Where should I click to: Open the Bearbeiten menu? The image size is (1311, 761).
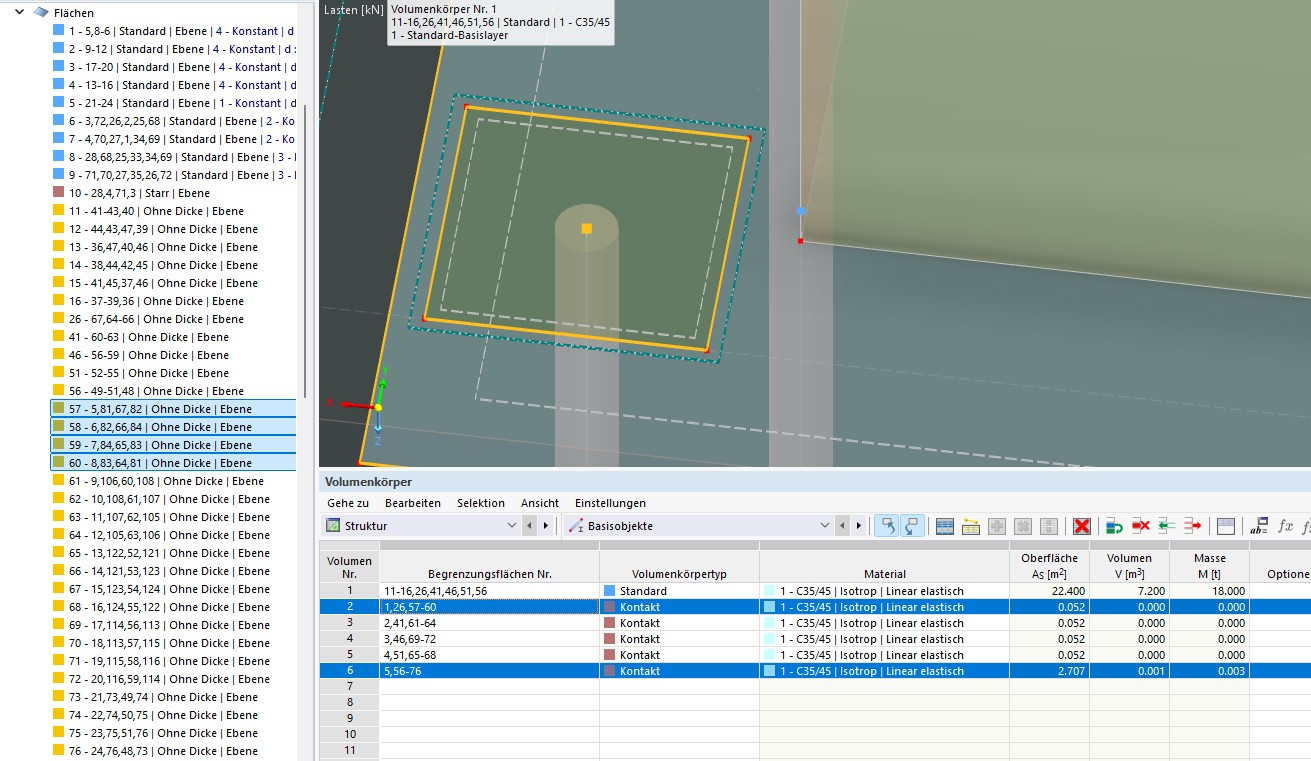pyautogui.click(x=412, y=503)
